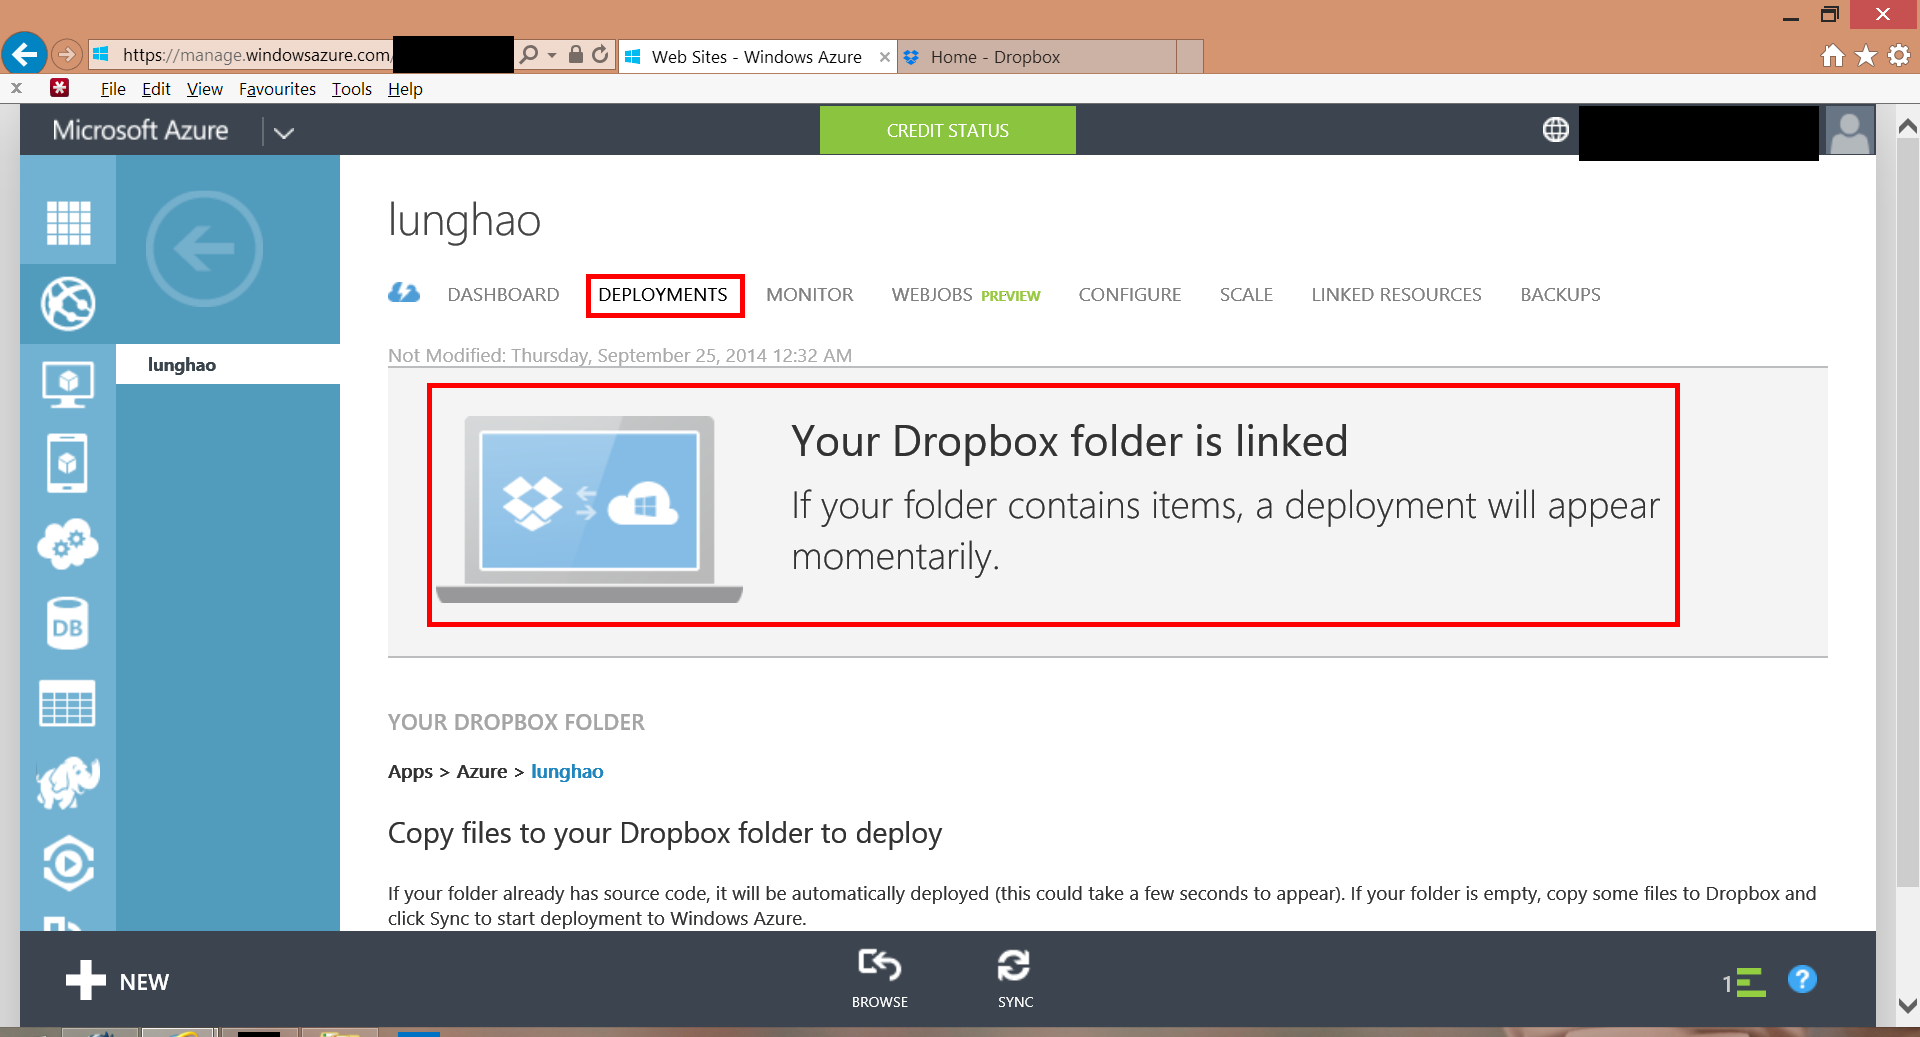Open All Items grid icon in sidebar
This screenshot has height=1037, width=1920.
(x=68, y=222)
